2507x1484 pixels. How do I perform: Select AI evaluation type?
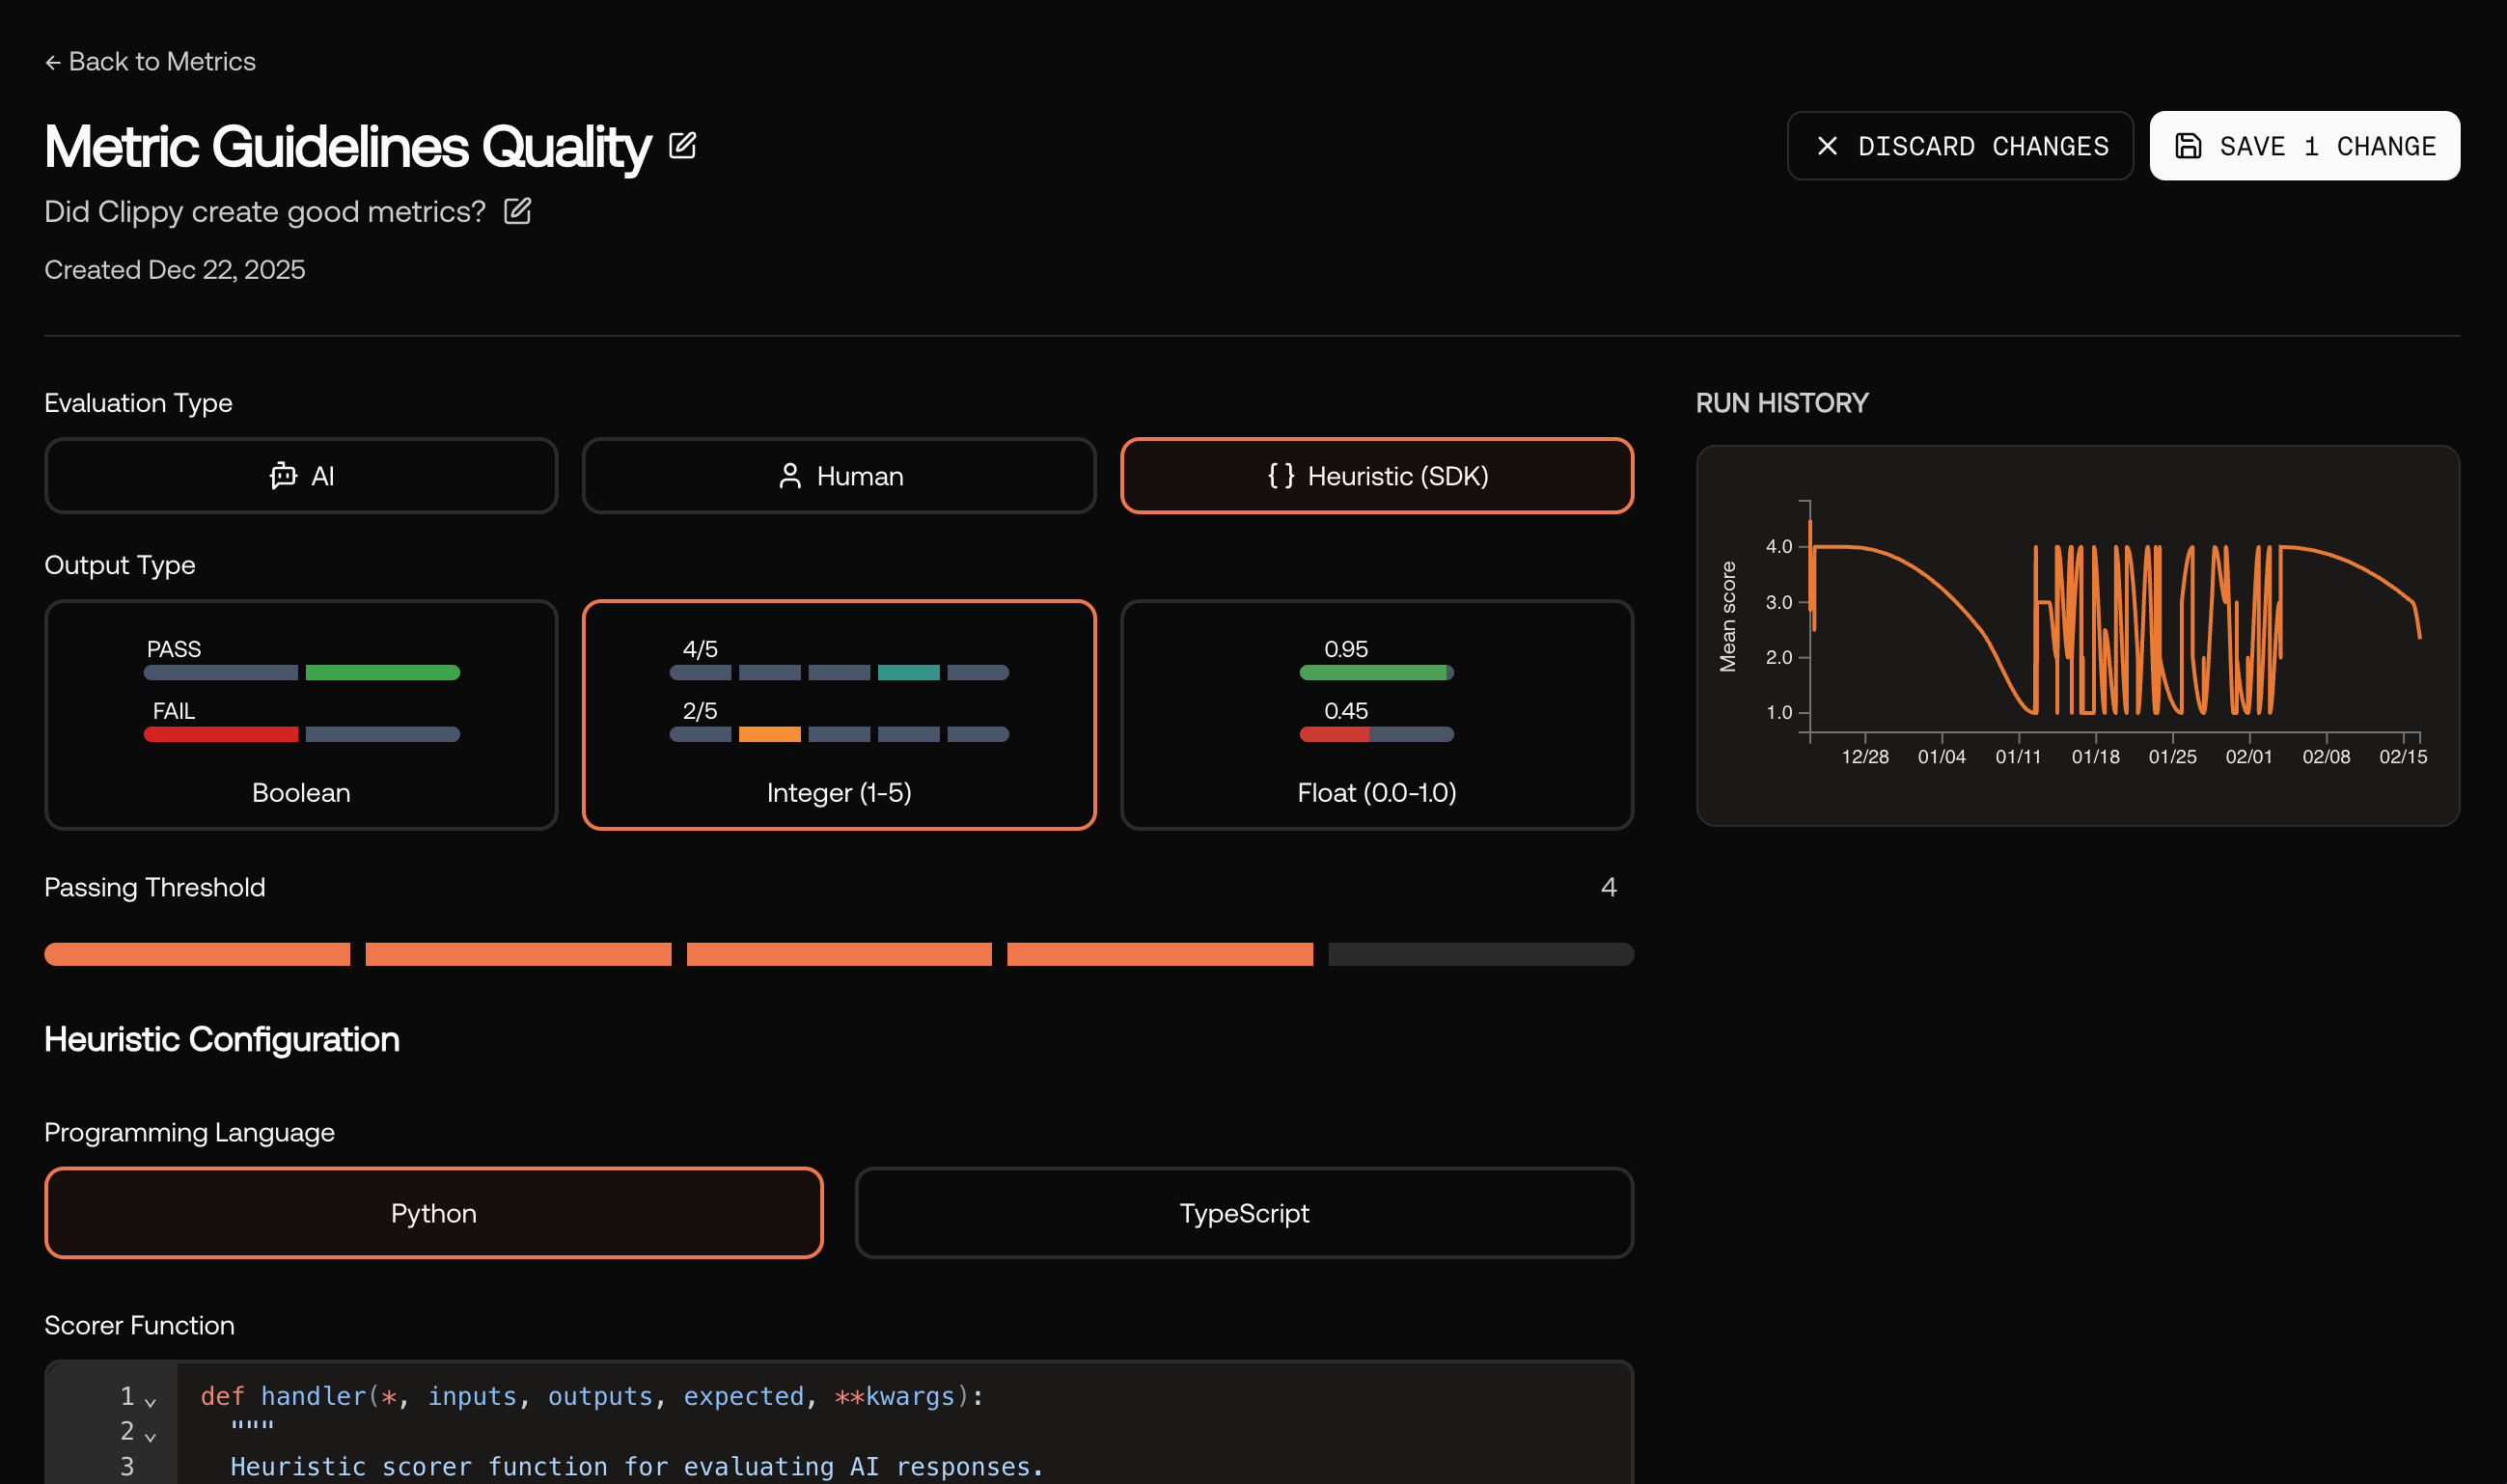[301, 476]
